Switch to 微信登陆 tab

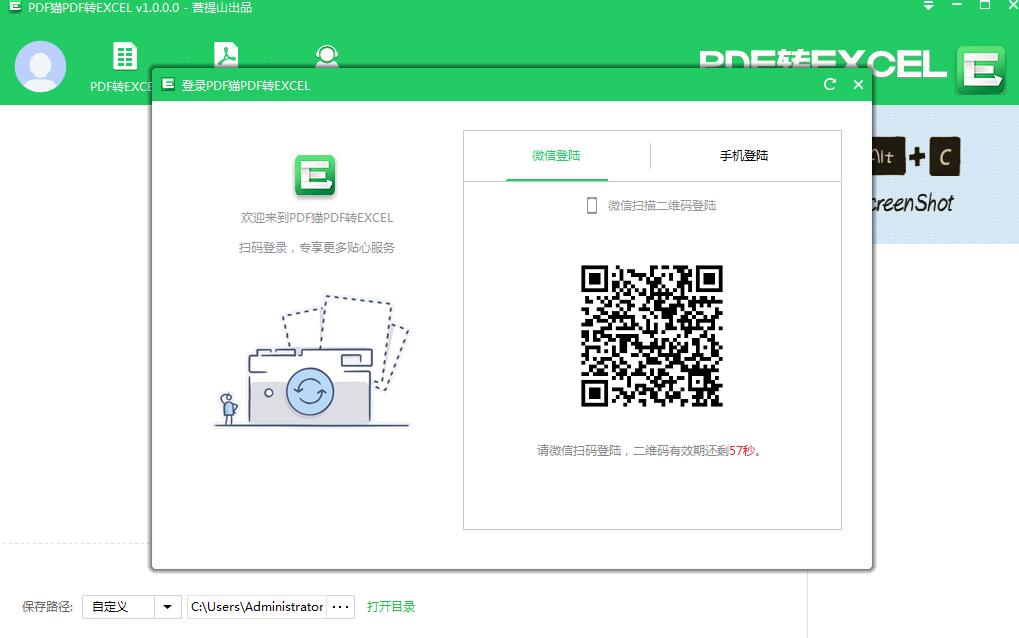[556, 156]
